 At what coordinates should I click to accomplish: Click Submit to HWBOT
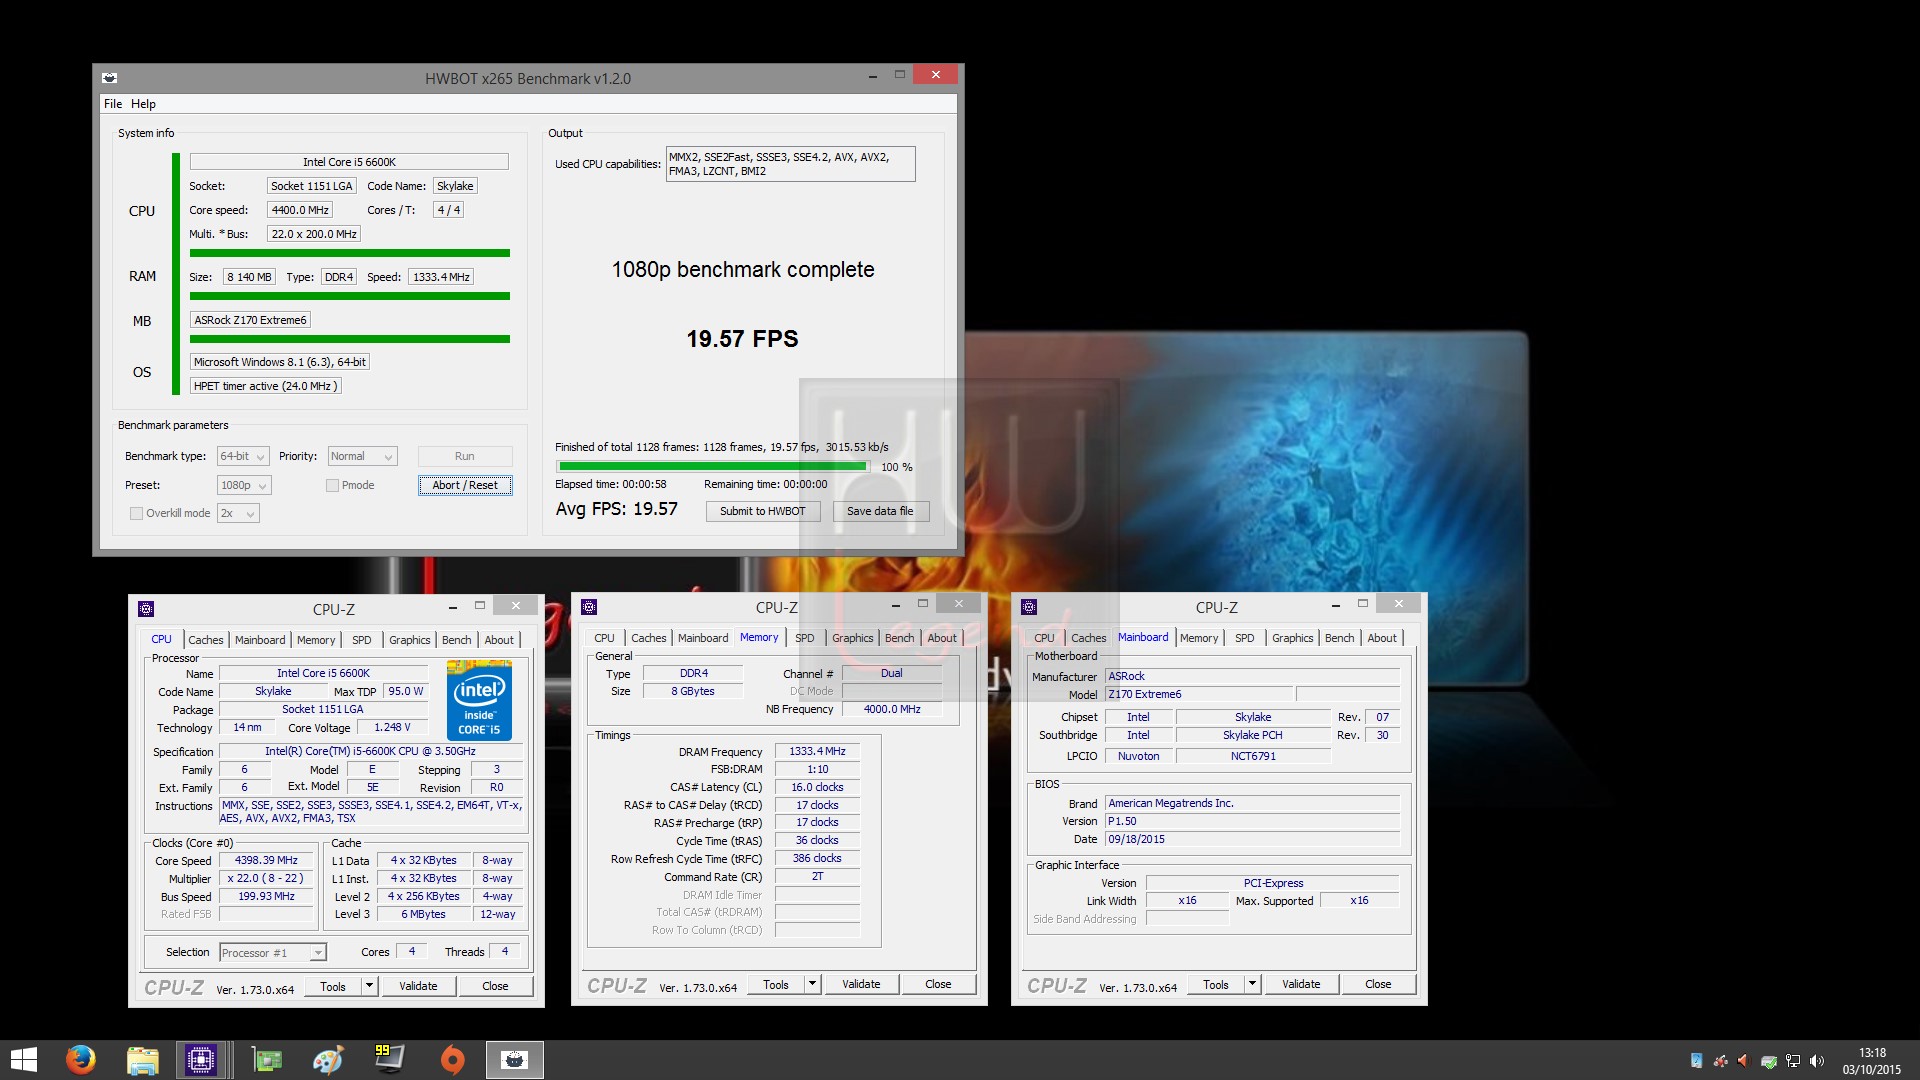(x=763, y=511)
